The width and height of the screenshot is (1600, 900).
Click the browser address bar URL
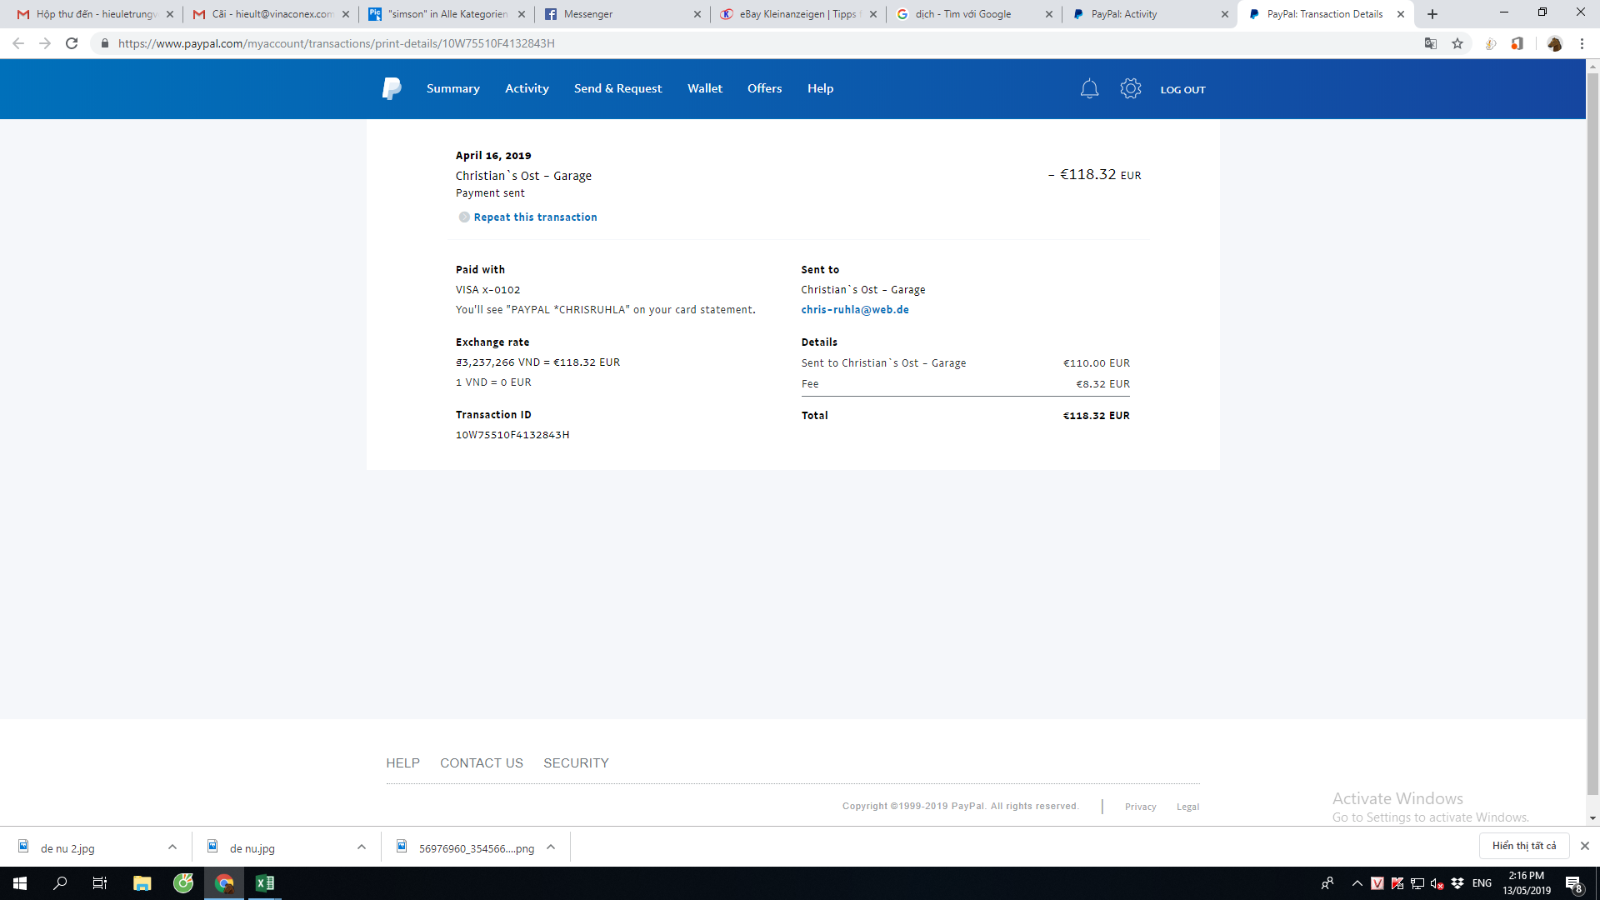pos(336,43)
